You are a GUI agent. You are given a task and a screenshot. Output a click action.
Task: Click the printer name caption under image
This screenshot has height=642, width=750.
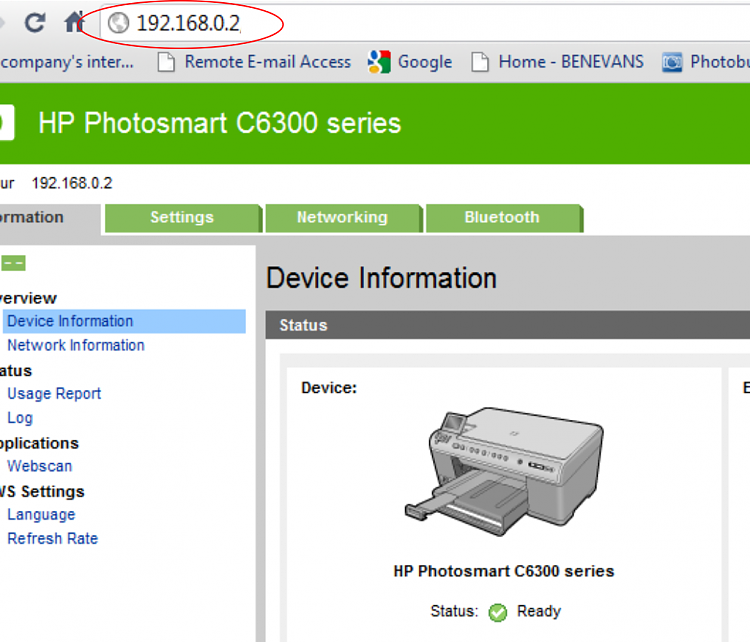tap(504, 571)
